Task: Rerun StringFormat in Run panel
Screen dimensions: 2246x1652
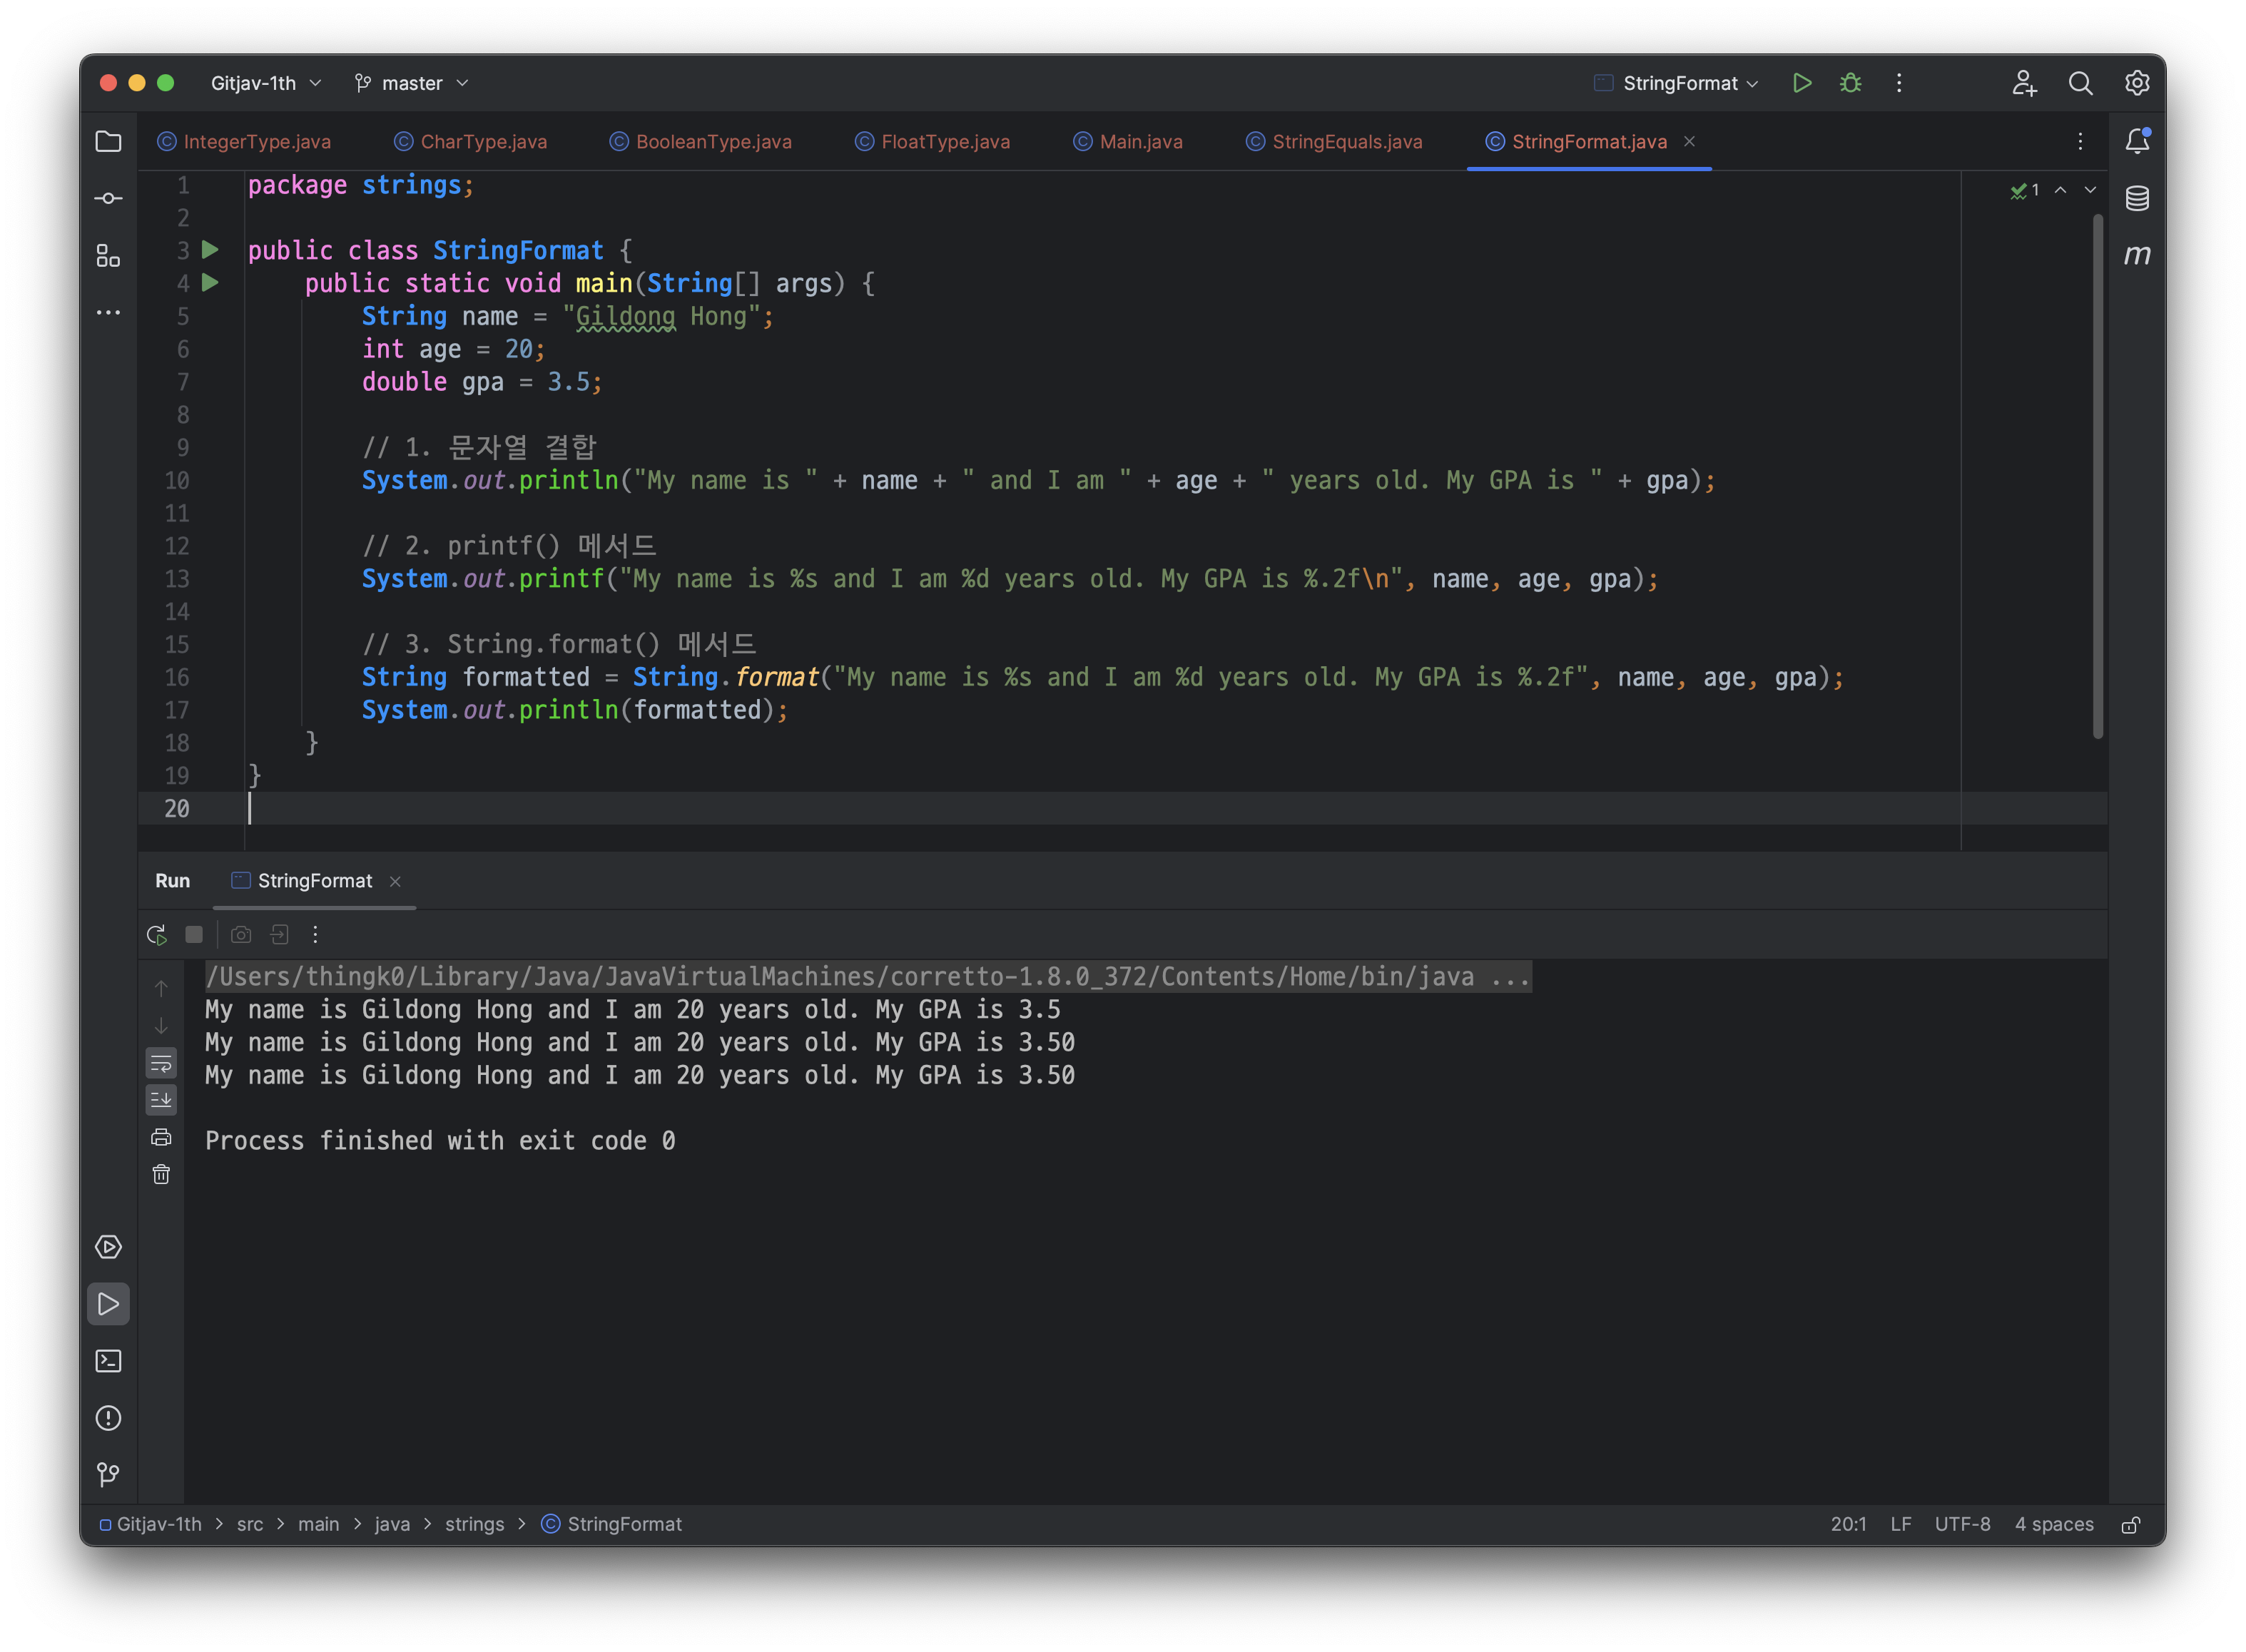Action: pyautogui.click(x=157, y=934)
